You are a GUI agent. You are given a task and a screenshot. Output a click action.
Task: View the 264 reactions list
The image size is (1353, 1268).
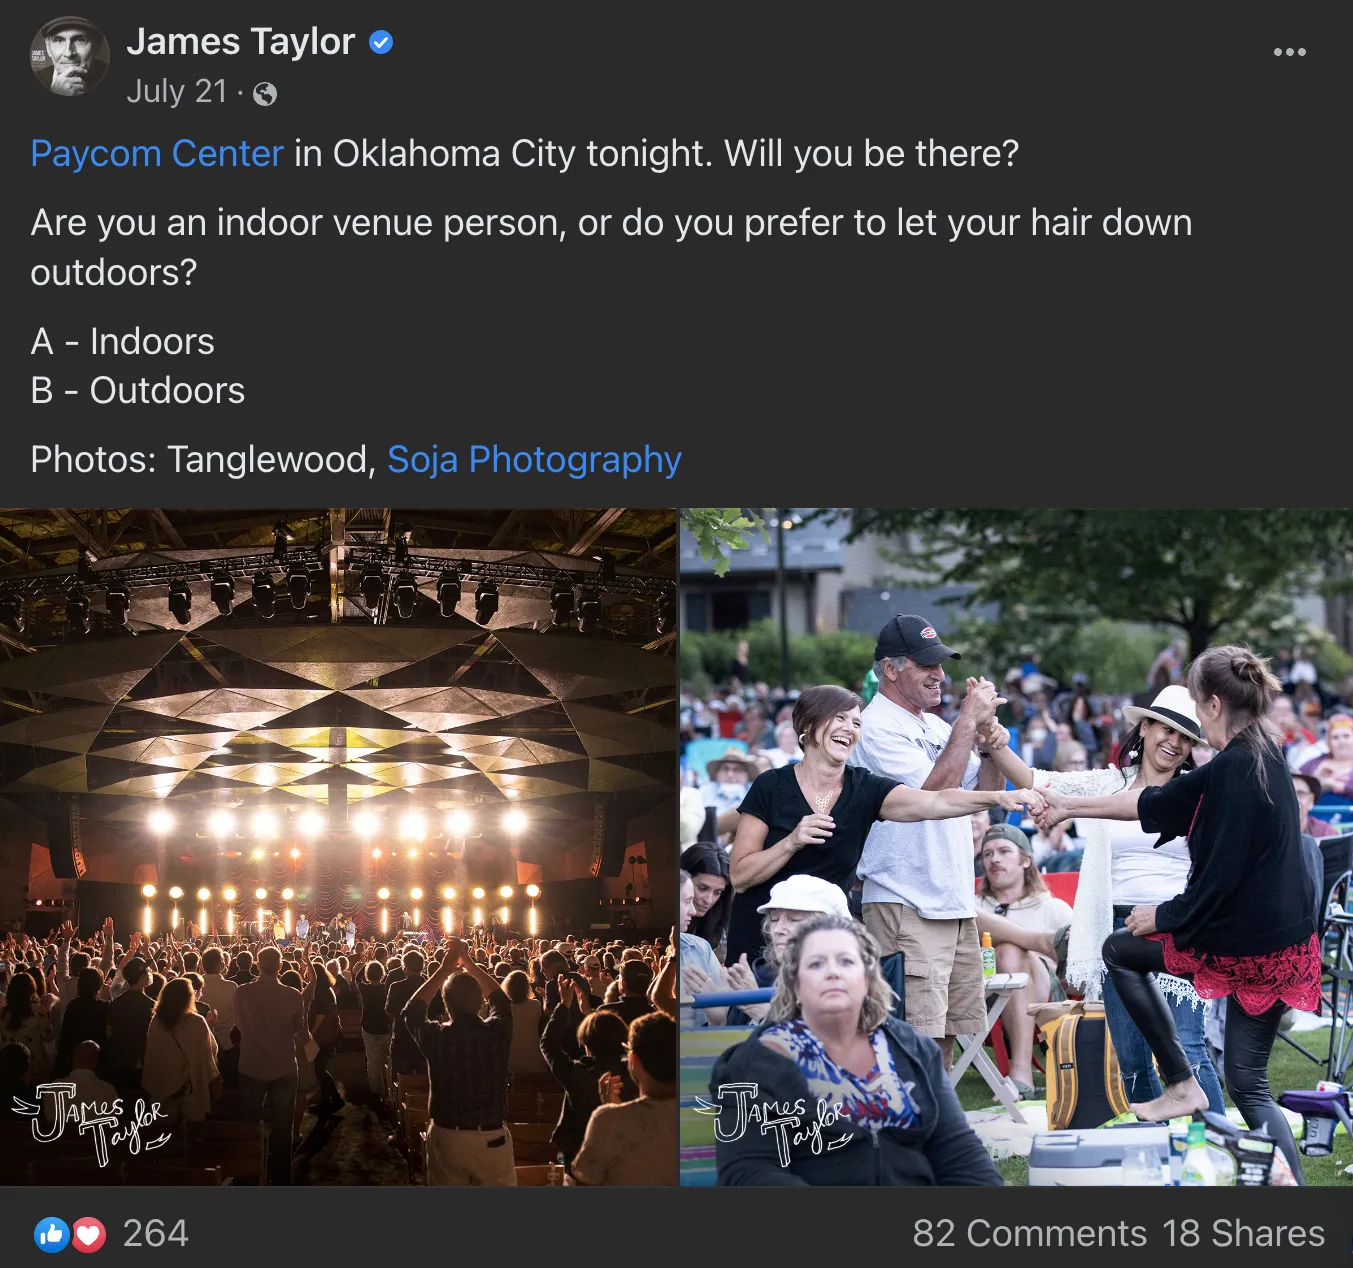155,1234
